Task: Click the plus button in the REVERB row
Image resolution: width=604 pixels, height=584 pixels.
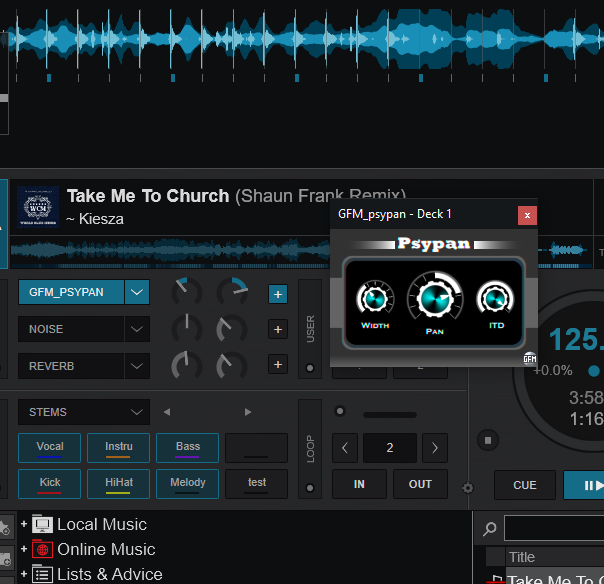Action: (278, 364)
